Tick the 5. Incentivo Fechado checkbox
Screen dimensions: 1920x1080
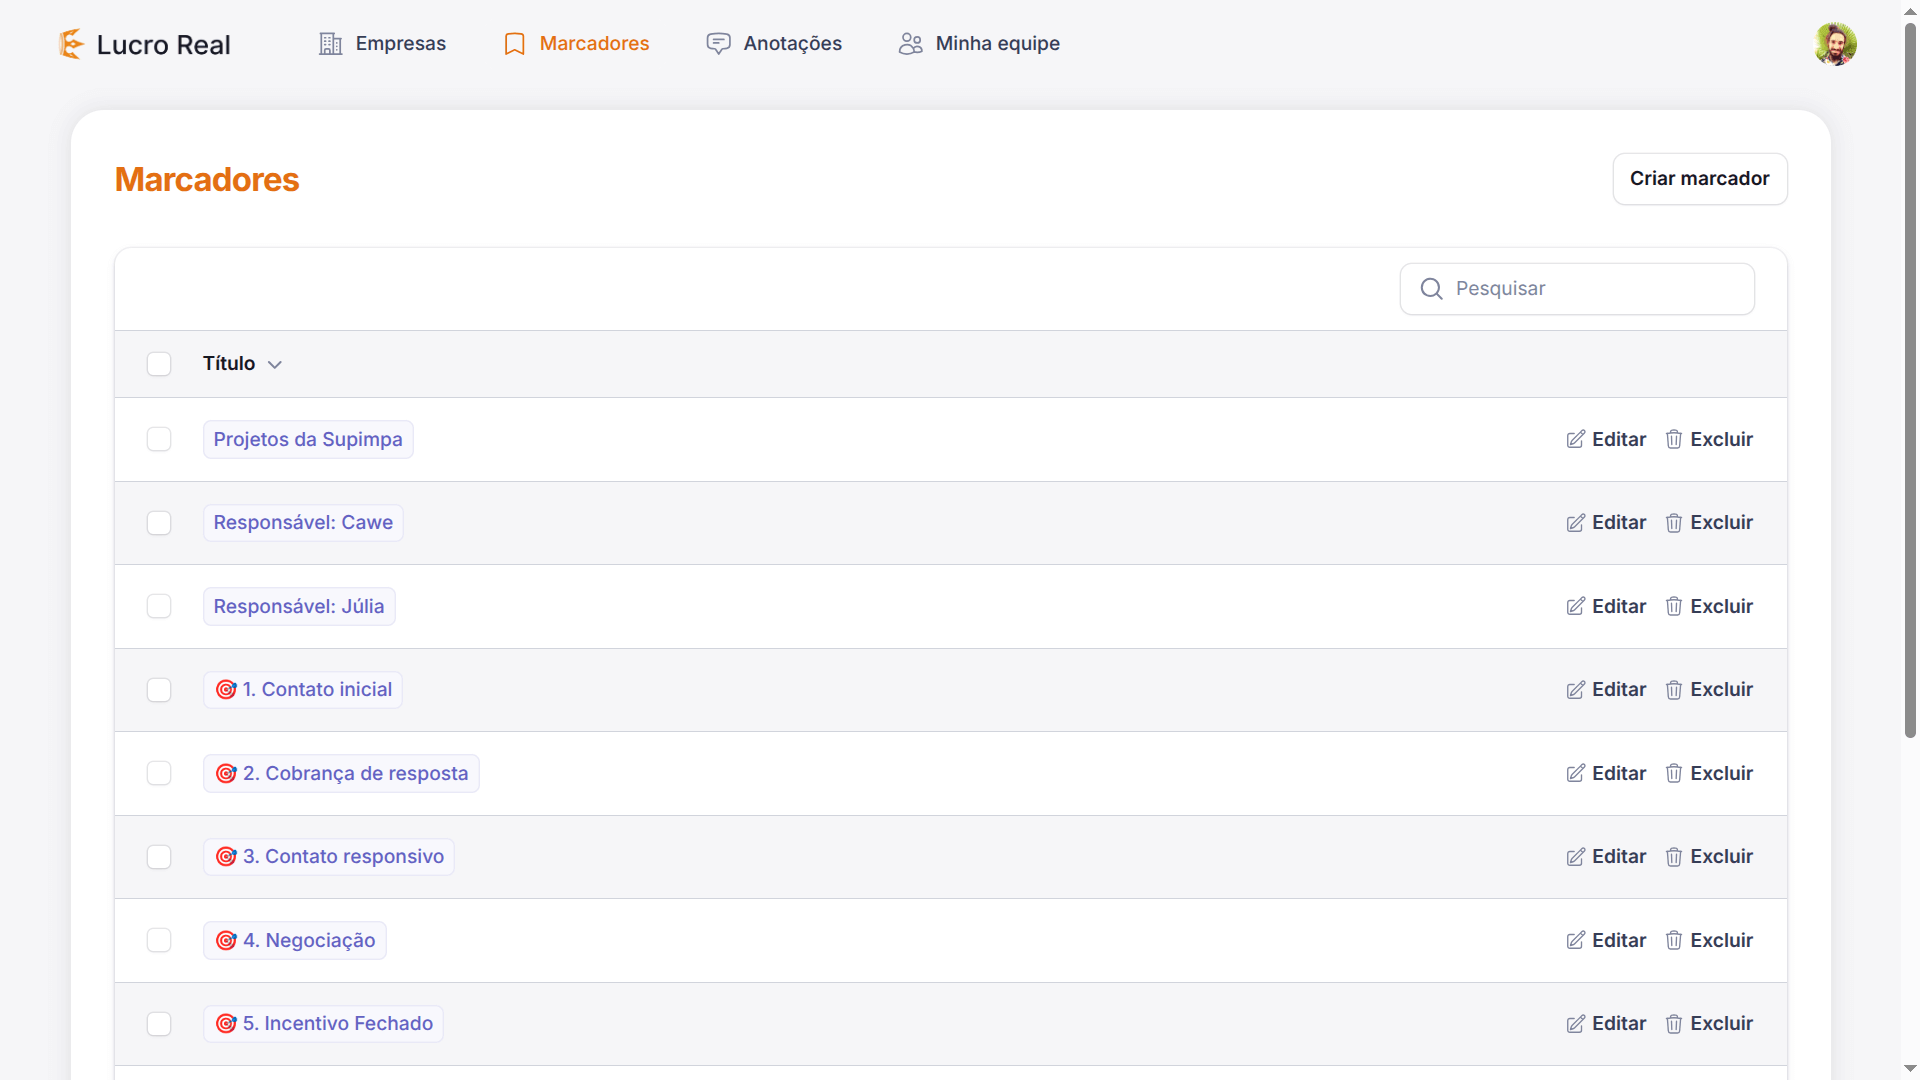click(x=159, y=1024)
